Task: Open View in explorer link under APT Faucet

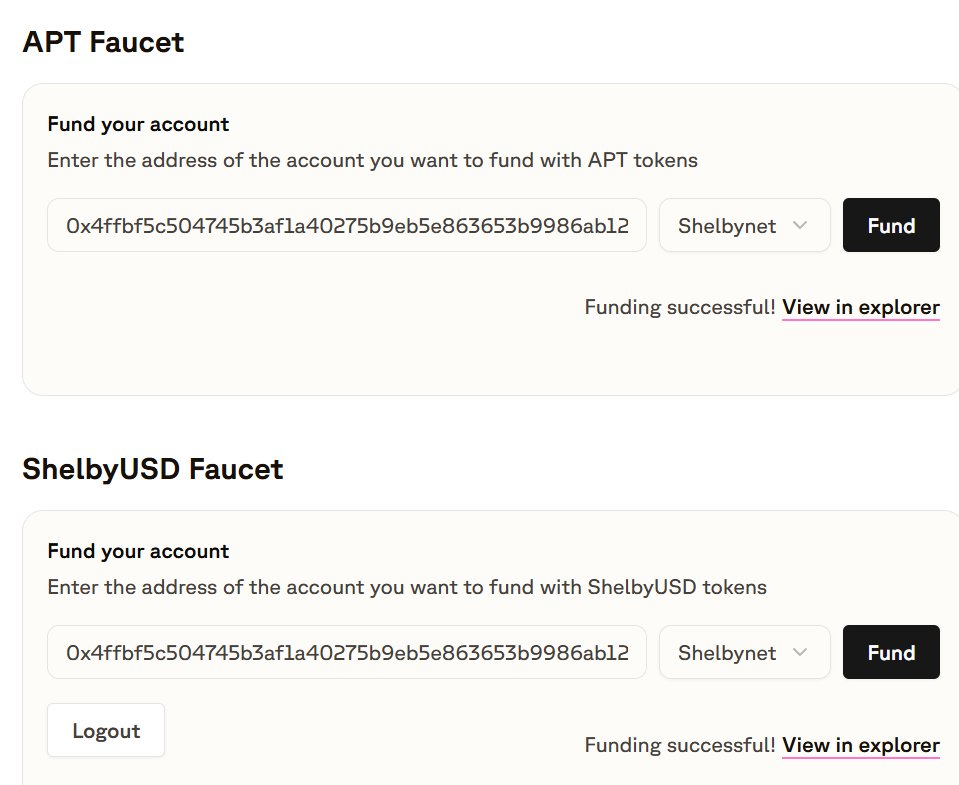Action: 861,307
